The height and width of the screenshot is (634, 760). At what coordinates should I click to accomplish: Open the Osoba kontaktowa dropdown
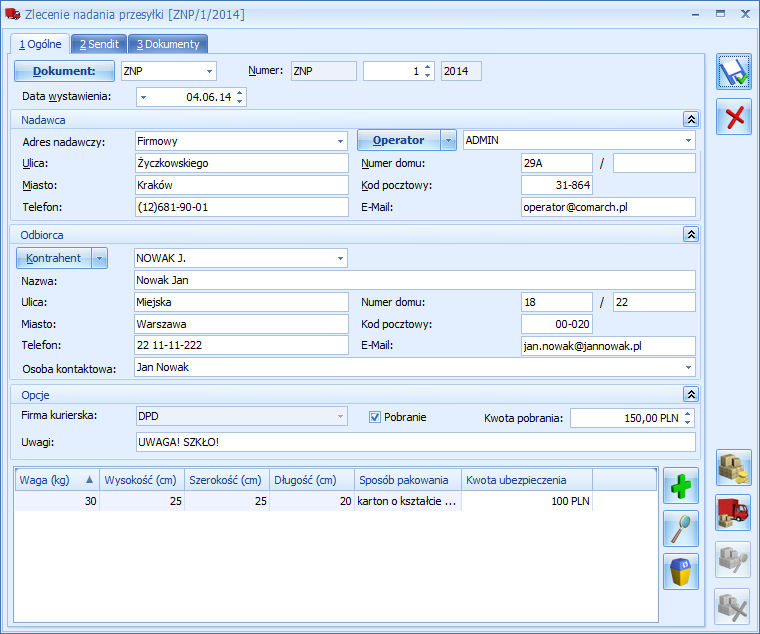tap(688, 367)
